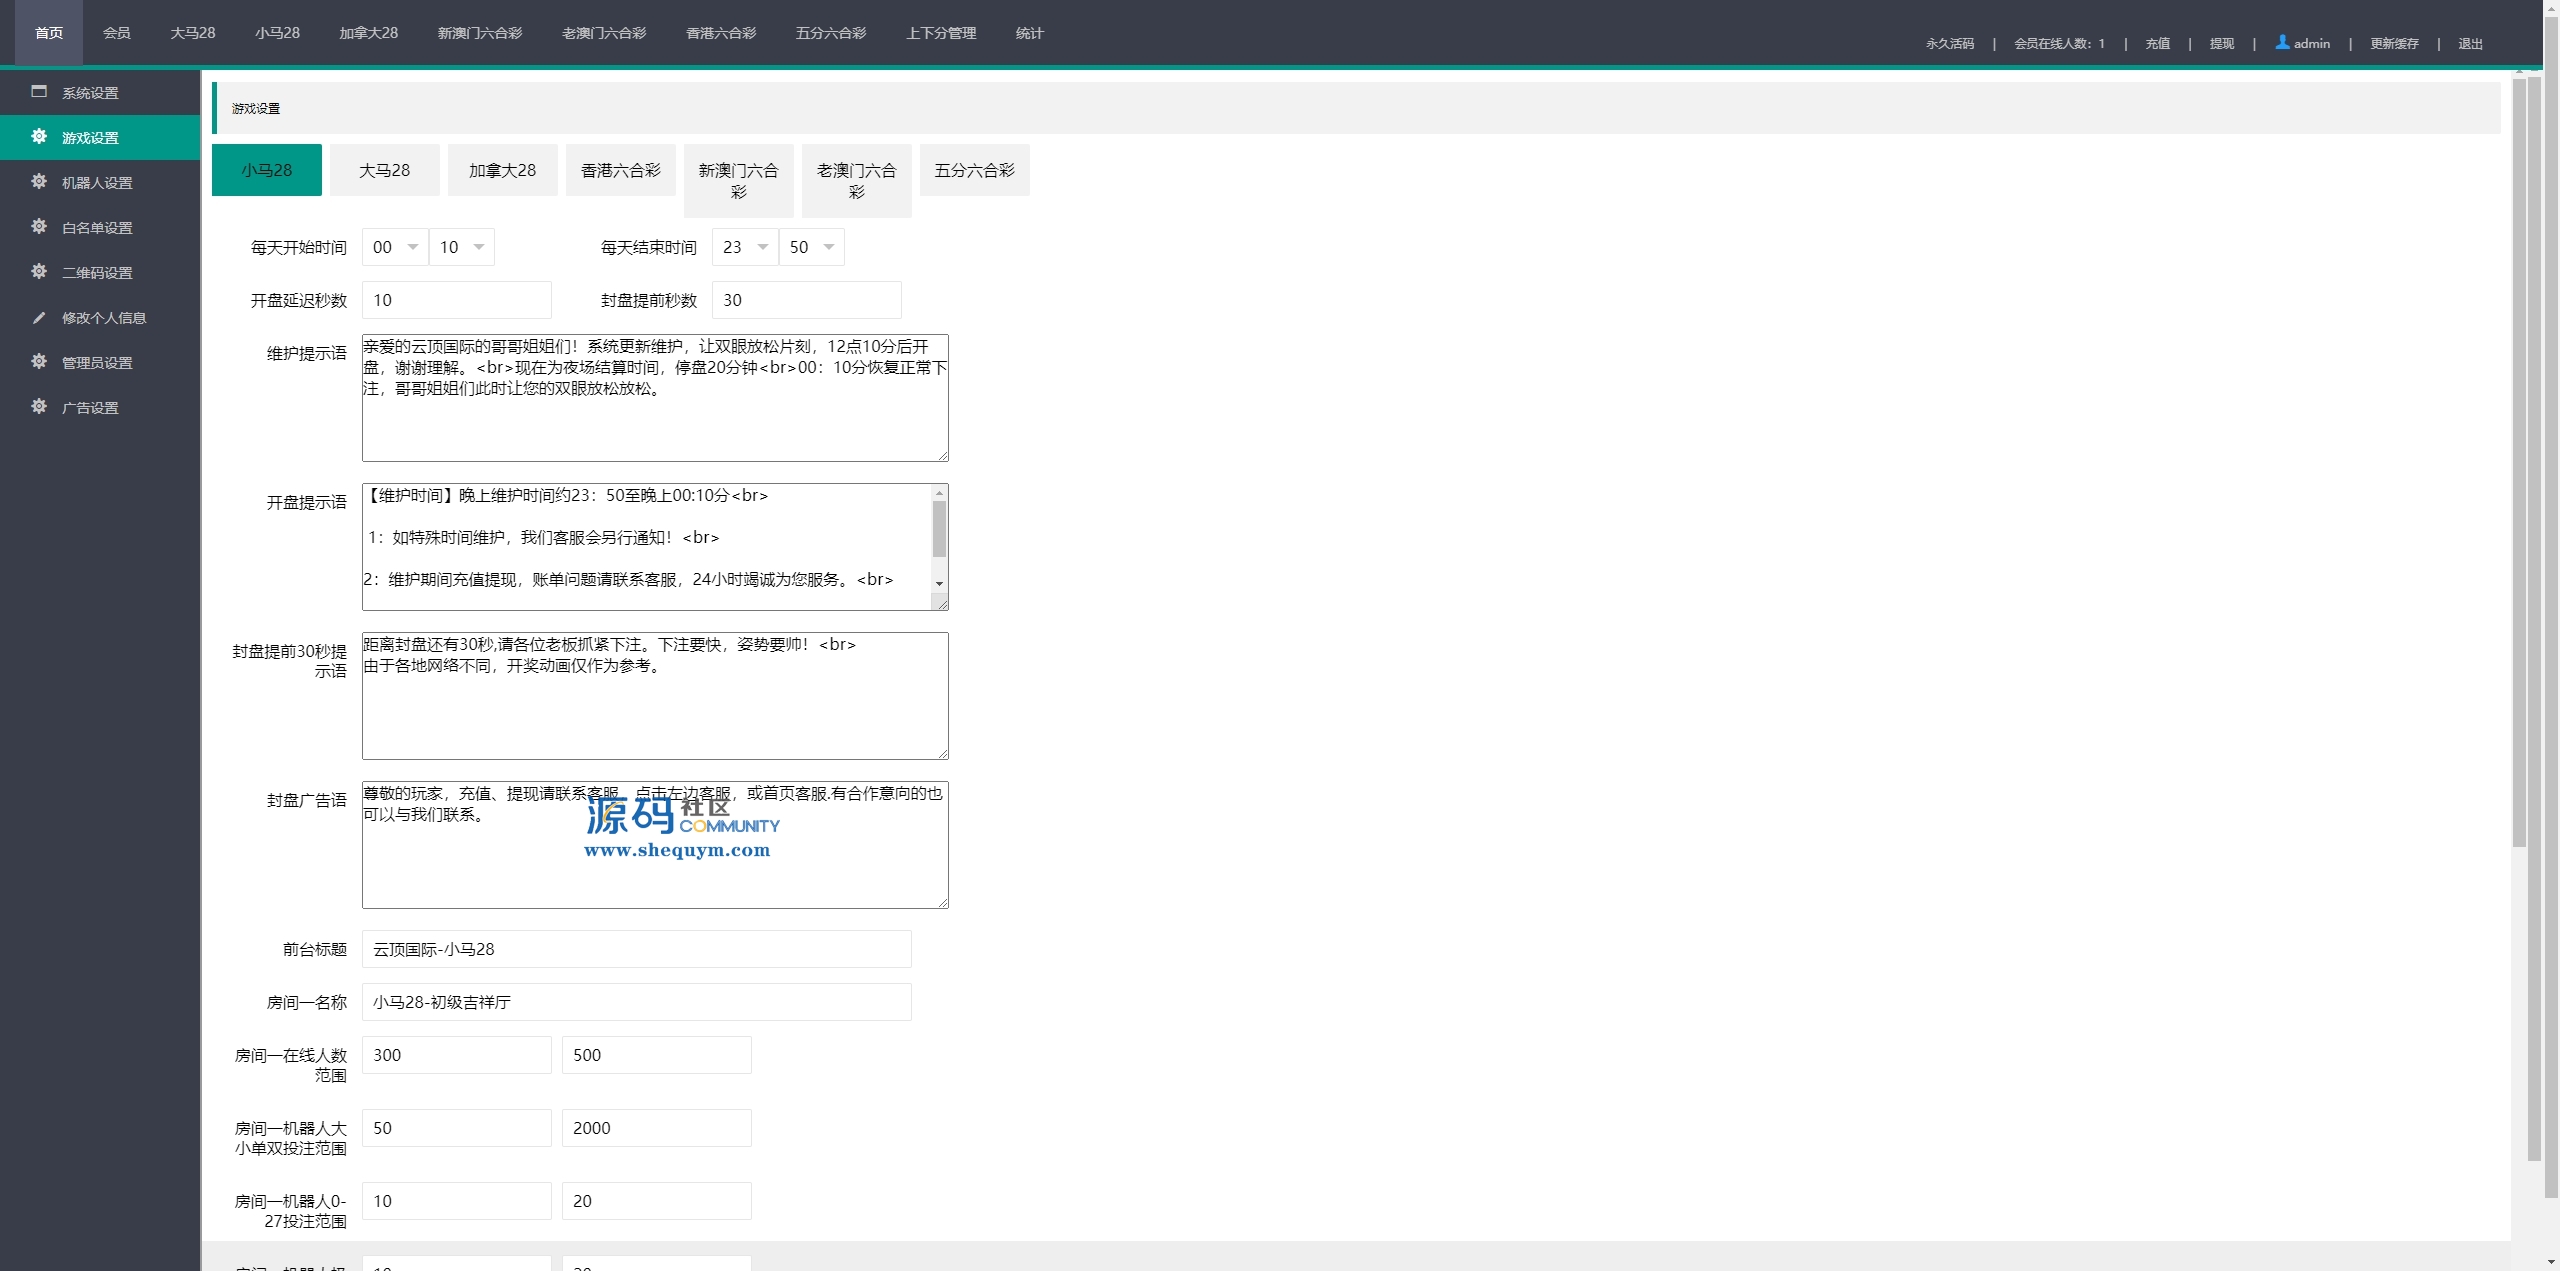Click the 房间一在线人数 maximum field showing 500
Image resolution: width=2560 pixels, height=1271 pixels.
[657, 1055]
